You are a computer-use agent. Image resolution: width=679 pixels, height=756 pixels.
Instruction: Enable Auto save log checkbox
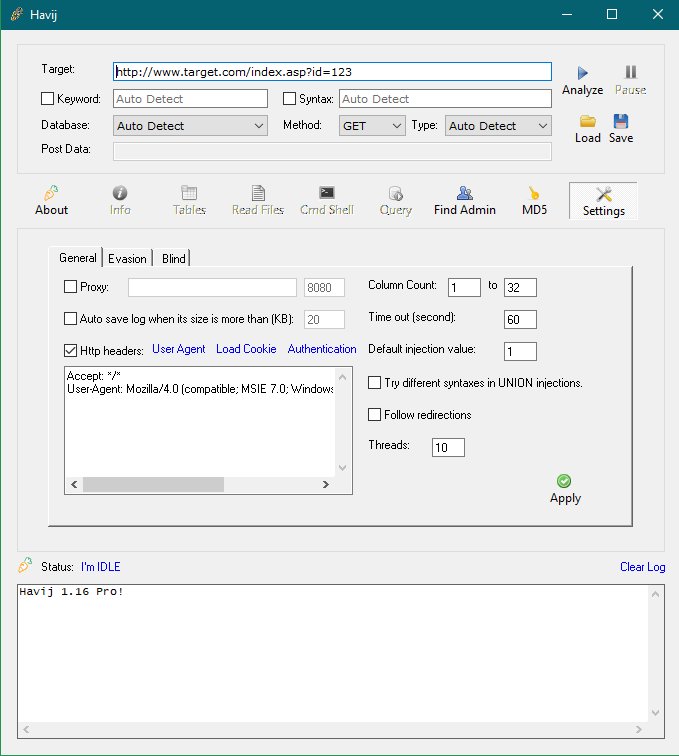(x=70, y=318)
